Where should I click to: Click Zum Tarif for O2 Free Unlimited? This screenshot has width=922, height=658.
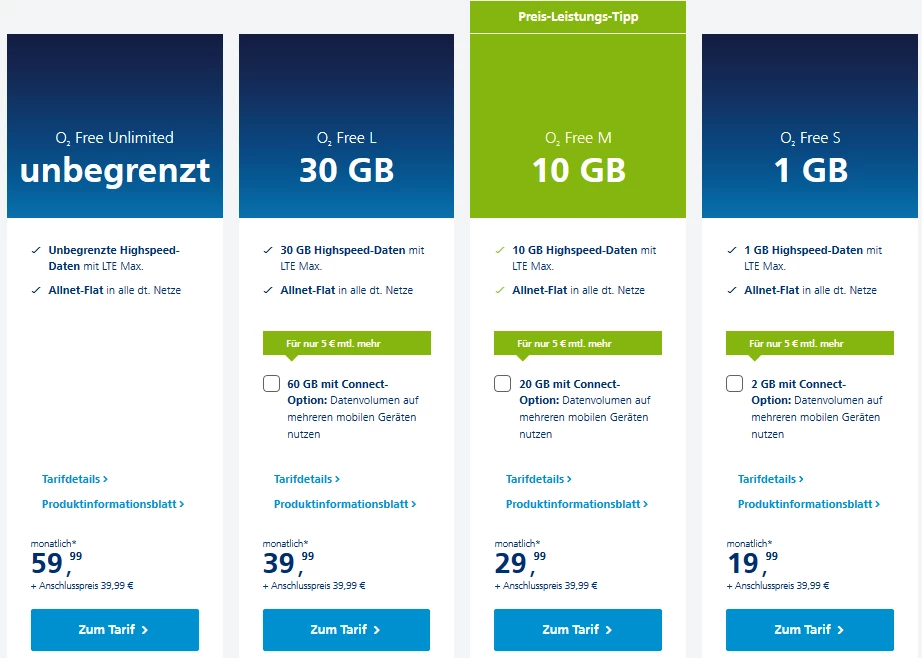115,630
